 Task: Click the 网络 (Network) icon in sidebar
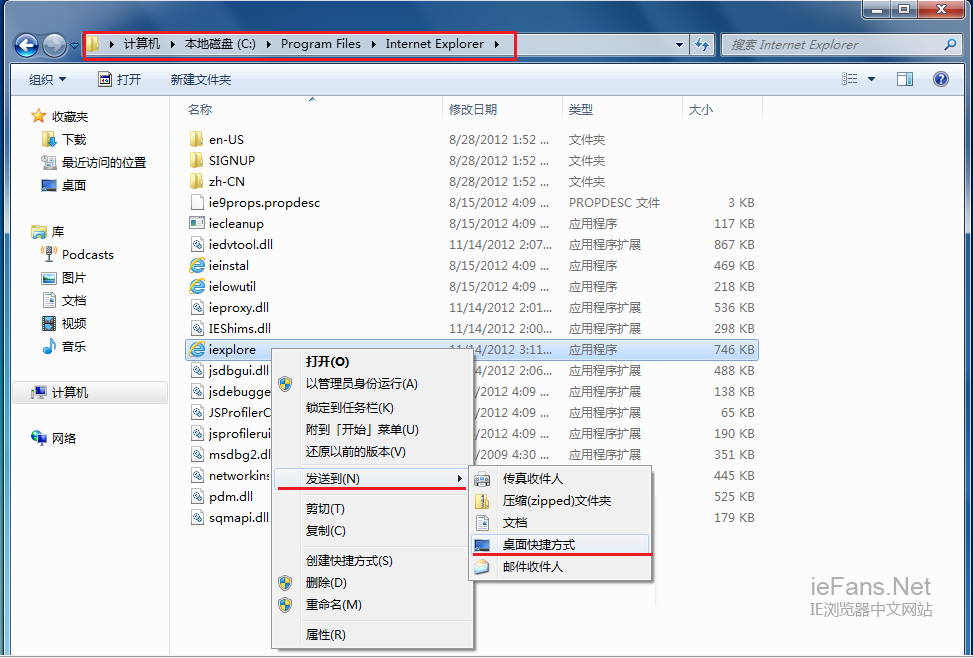[x=37, y=438]
